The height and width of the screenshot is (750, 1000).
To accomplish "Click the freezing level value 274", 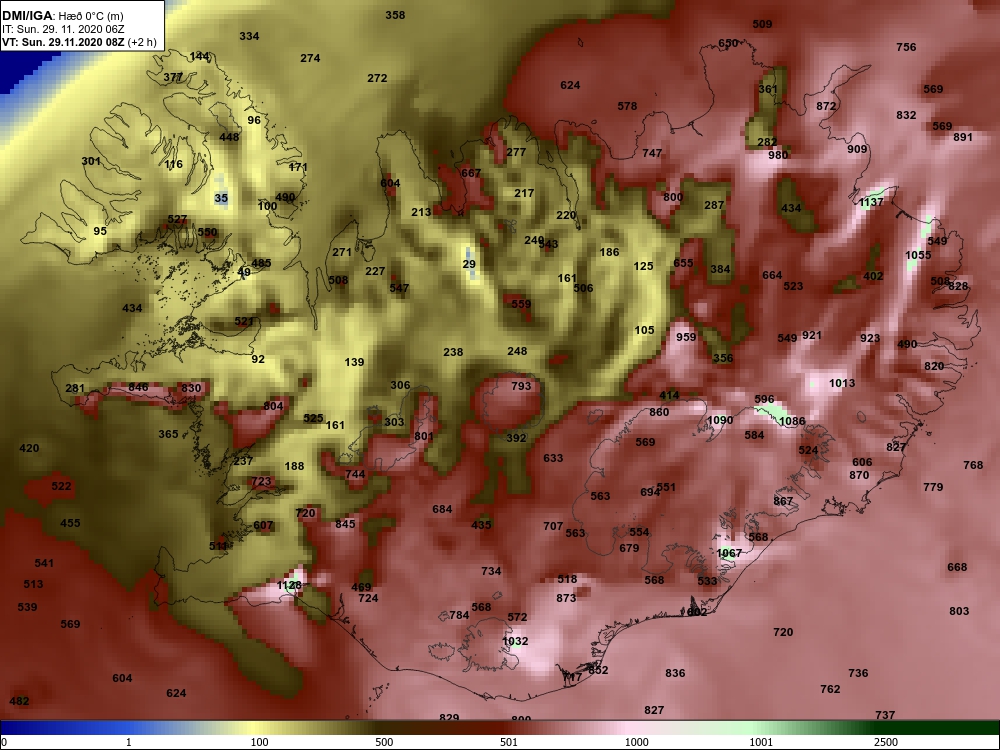I will click(310, 58).
